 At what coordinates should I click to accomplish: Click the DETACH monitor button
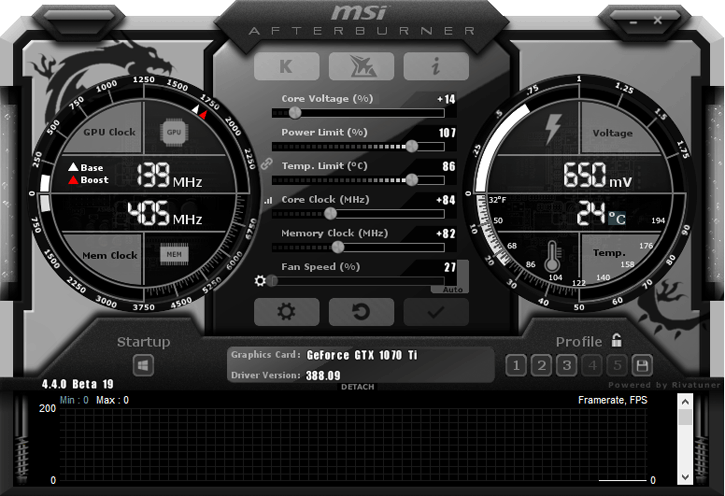(357, 387)
